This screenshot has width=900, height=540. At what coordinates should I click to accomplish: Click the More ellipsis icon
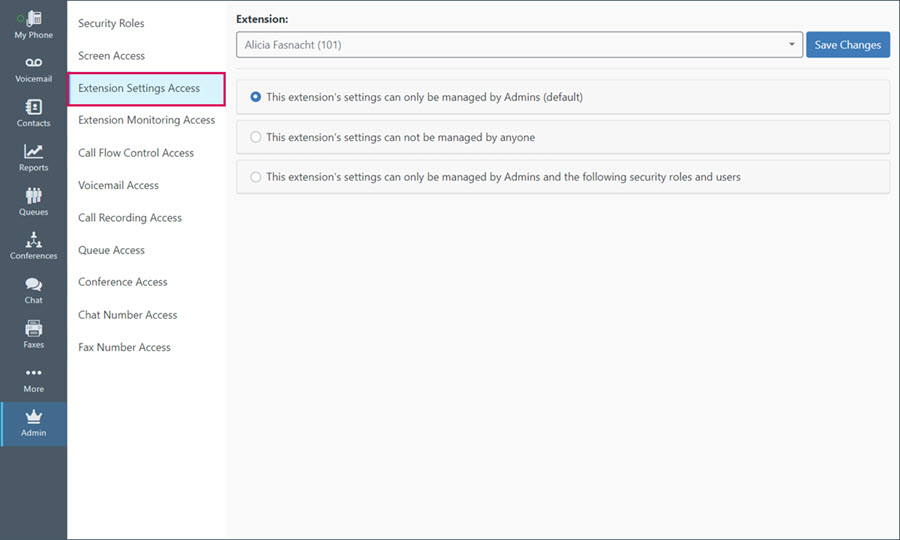33,372
